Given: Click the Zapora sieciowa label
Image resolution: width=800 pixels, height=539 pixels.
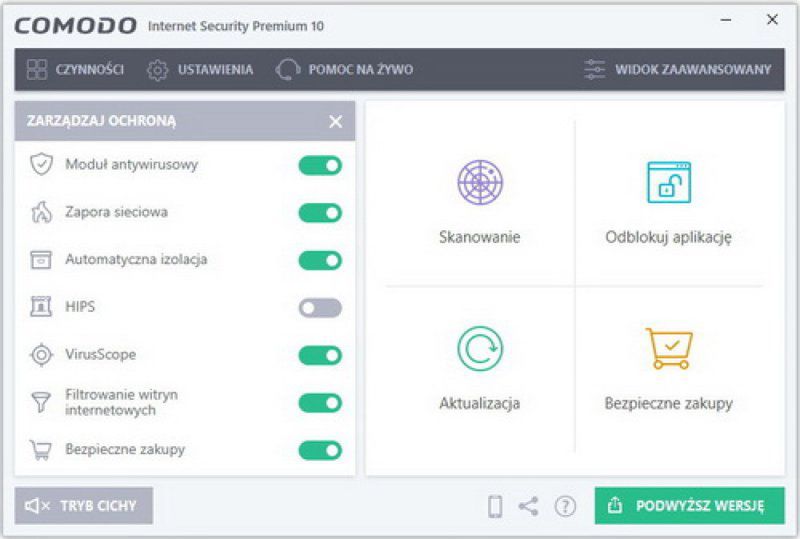Looking at the screenshot, I should [x=116, y=212].
